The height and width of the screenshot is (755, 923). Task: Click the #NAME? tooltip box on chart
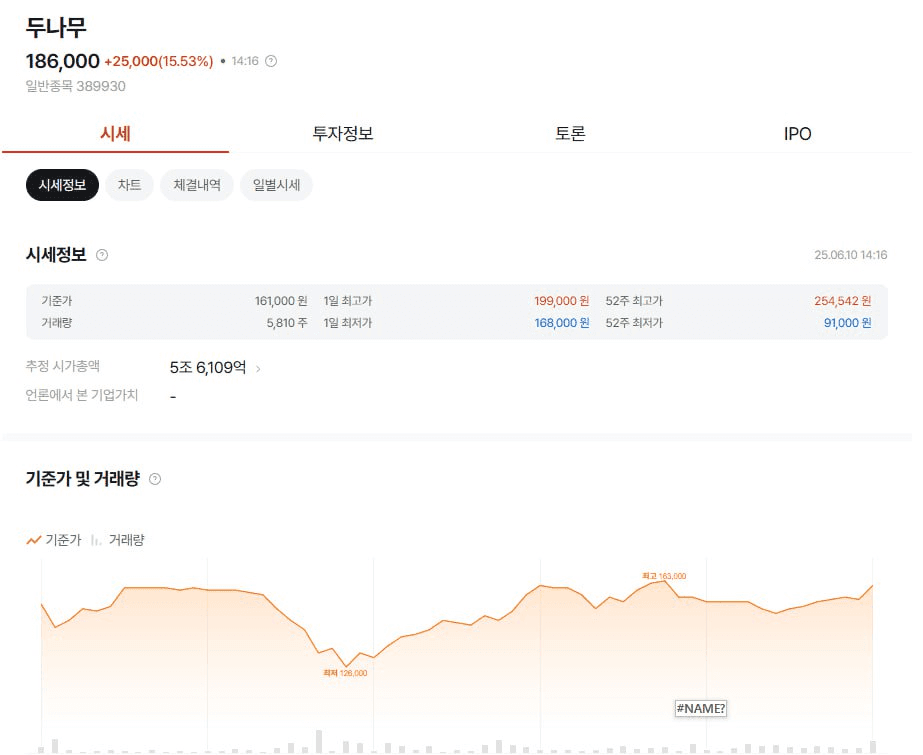point(700,709)
